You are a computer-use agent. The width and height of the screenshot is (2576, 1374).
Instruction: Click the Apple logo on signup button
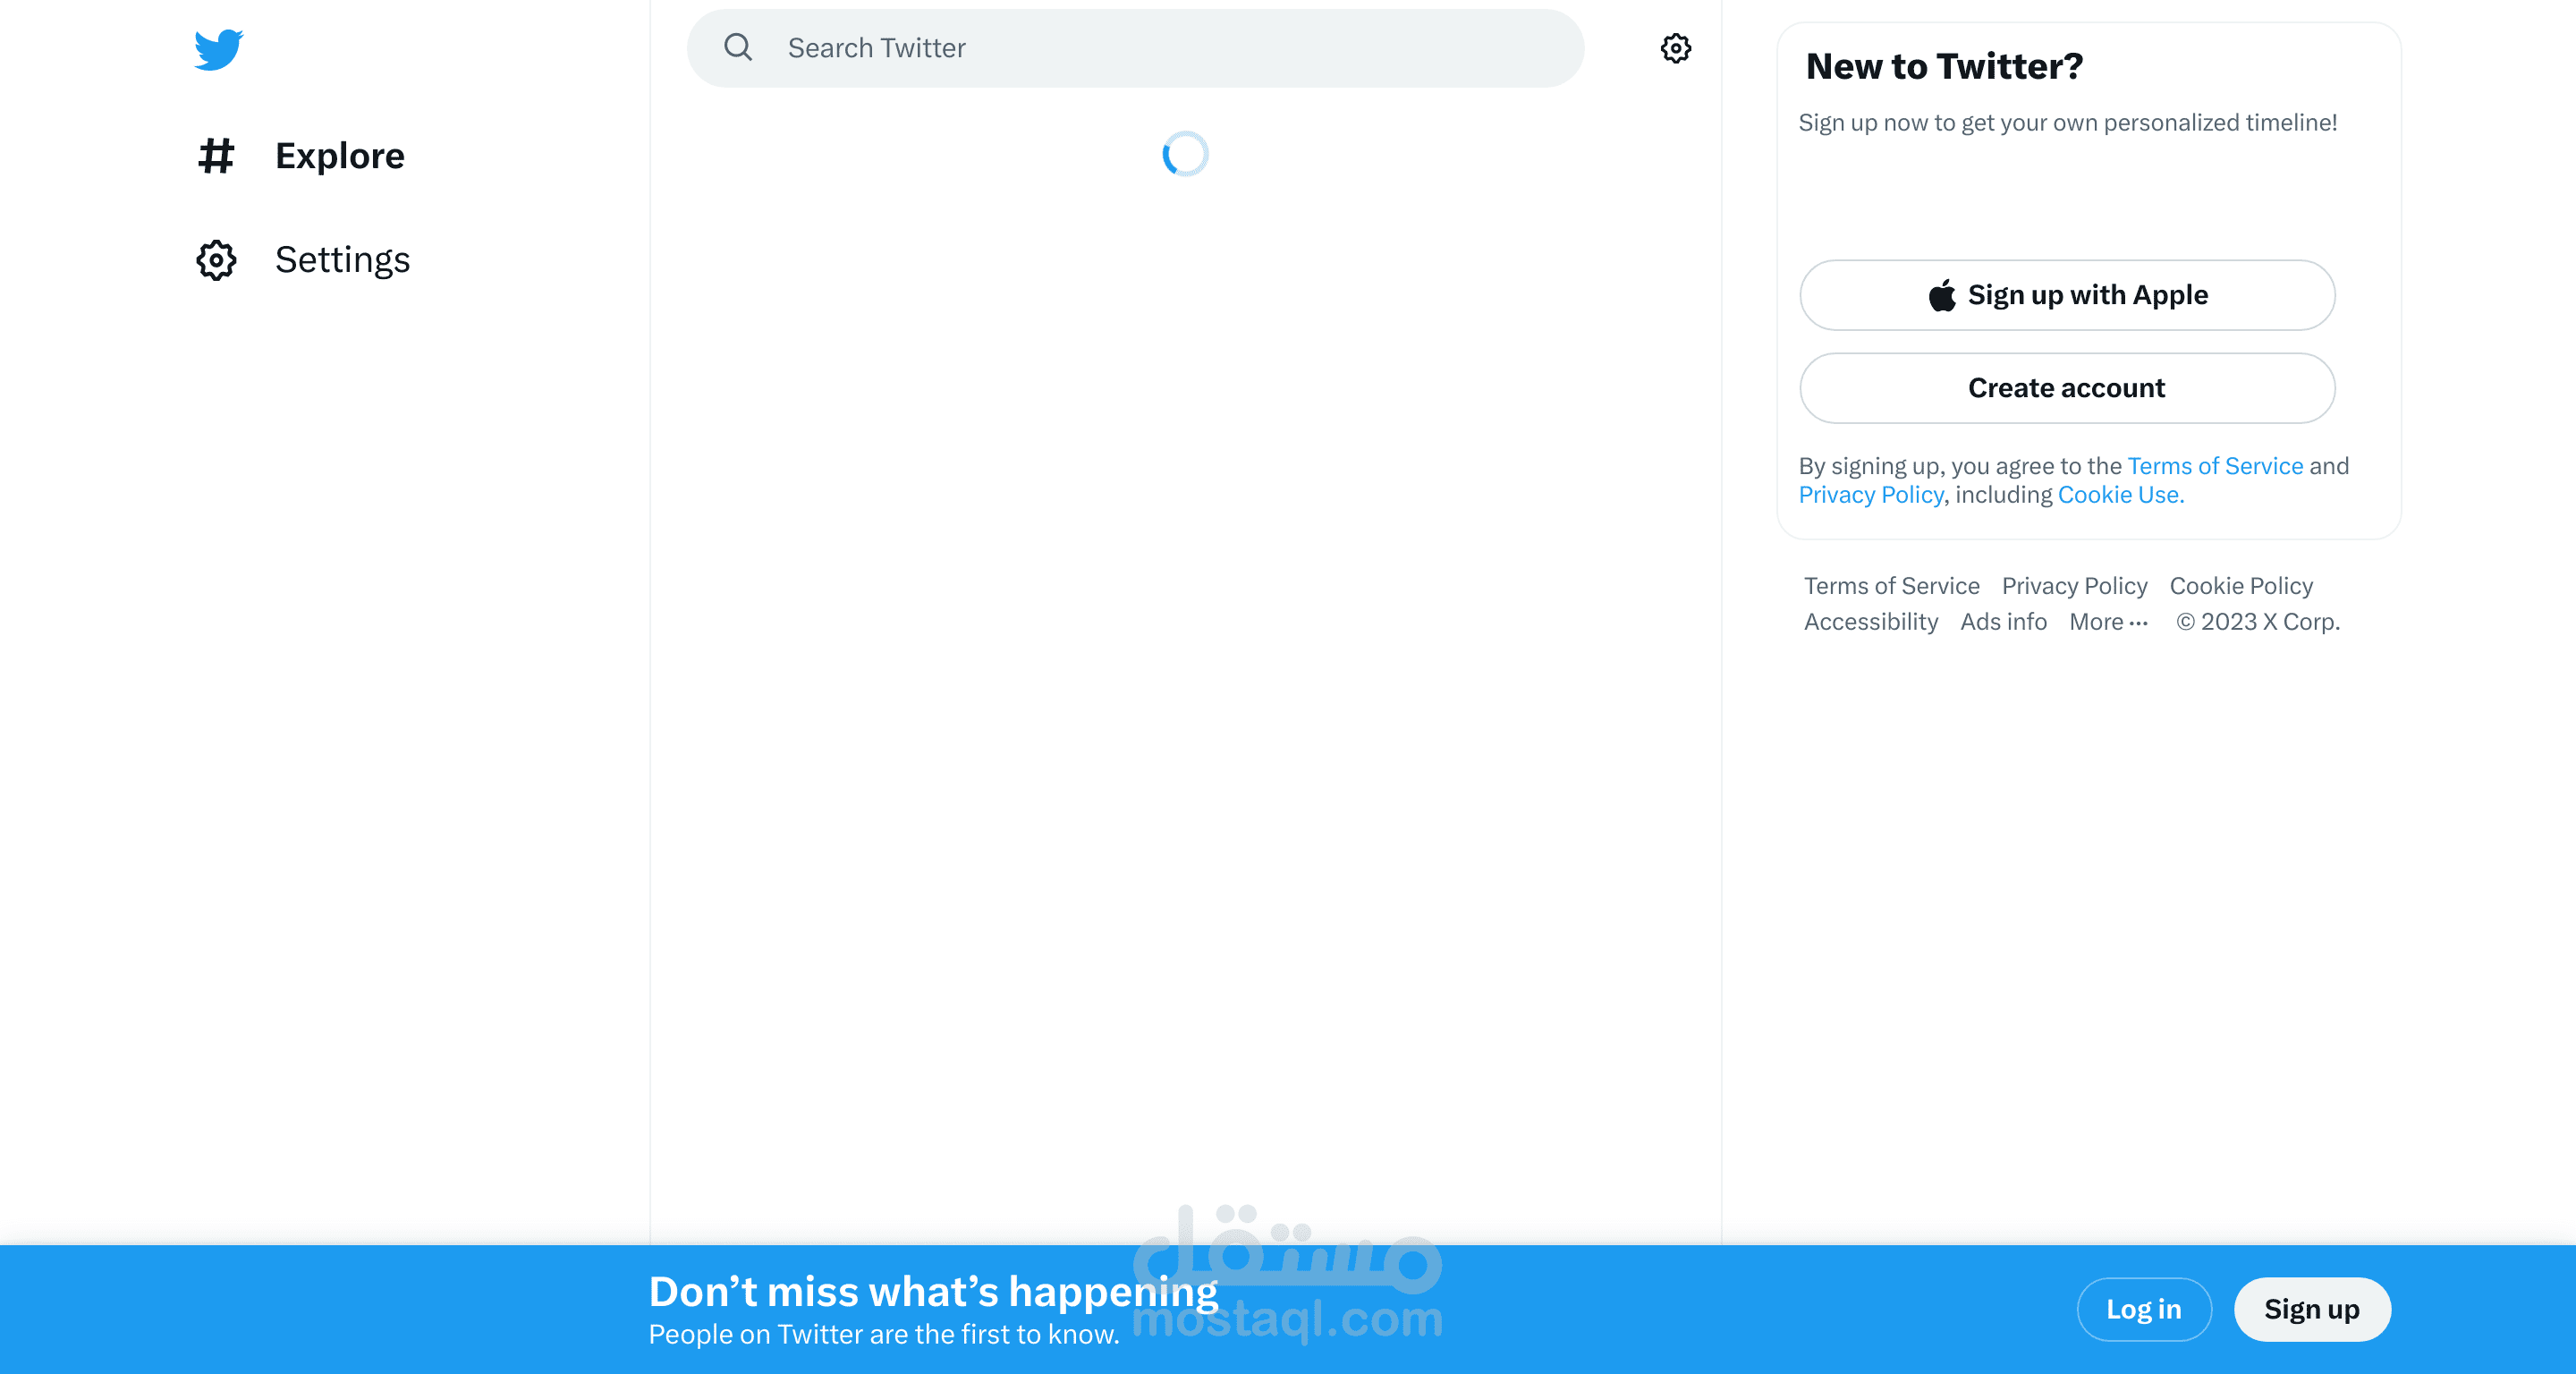(x=1941, y=295)
